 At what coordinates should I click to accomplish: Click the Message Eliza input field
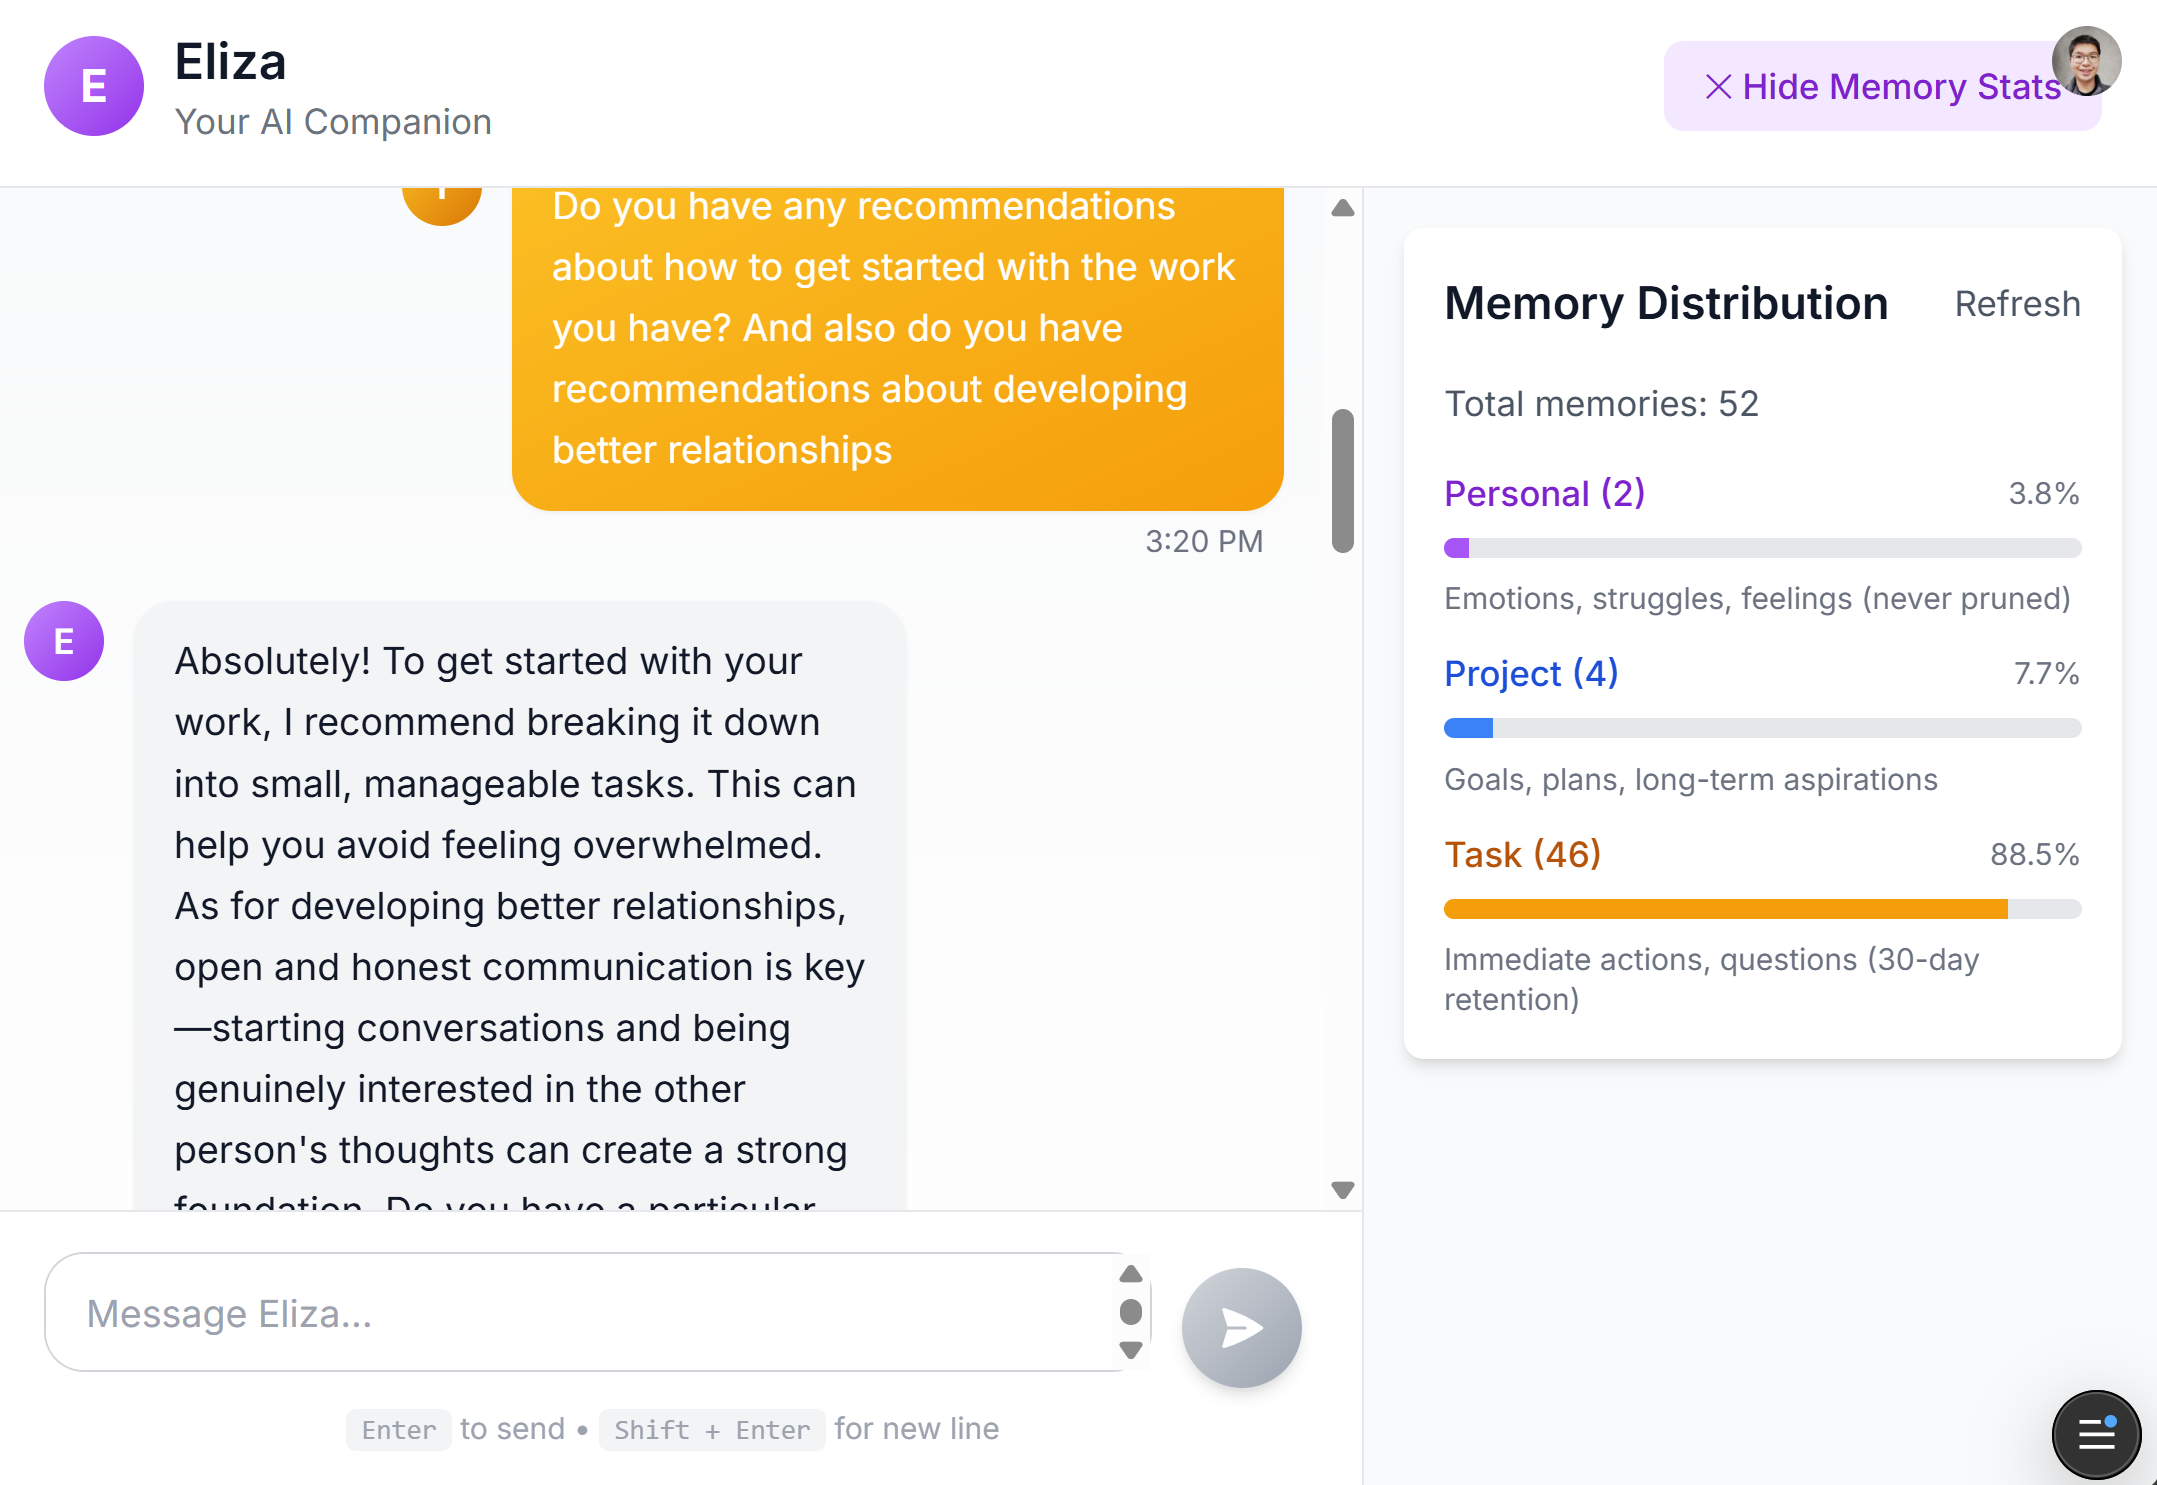(x=500, y=1313)
